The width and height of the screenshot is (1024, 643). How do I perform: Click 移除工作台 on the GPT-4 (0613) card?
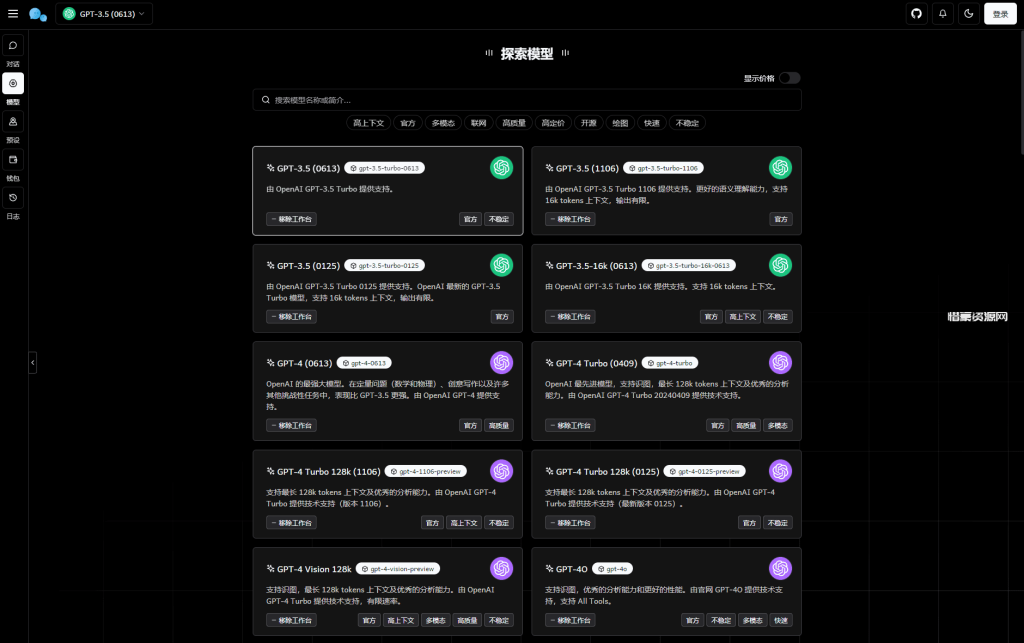coord(291,425)
